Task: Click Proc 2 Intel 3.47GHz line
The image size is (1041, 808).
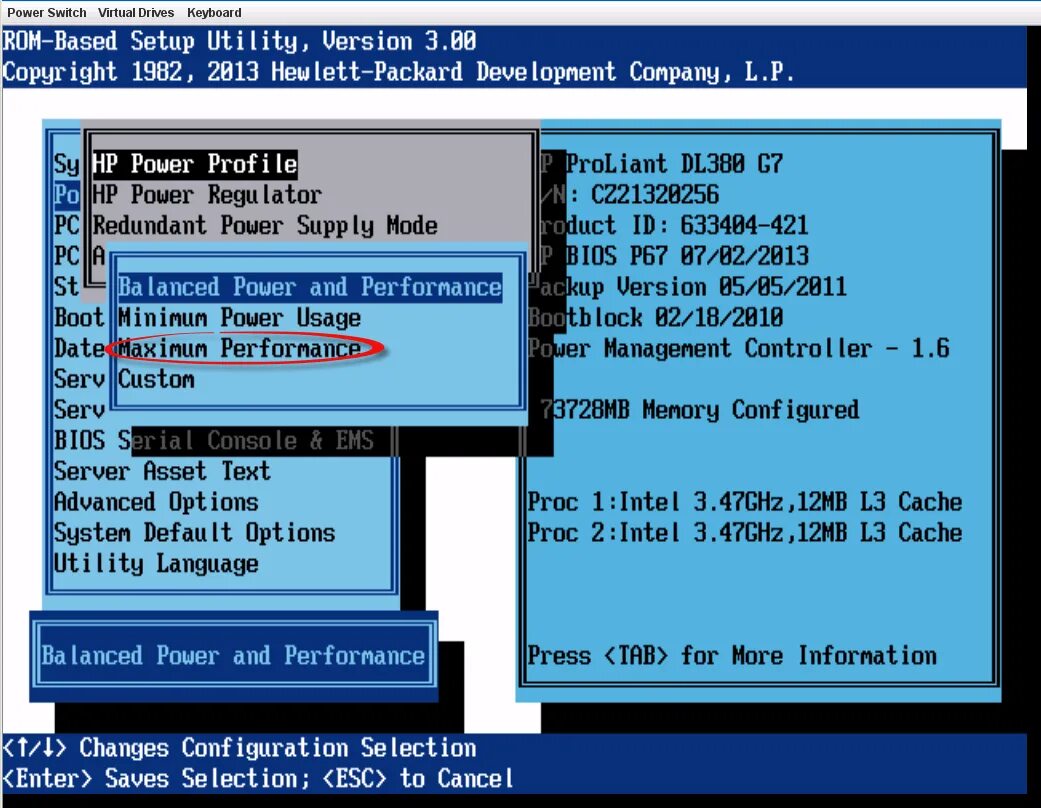Action: pos(744,533)
